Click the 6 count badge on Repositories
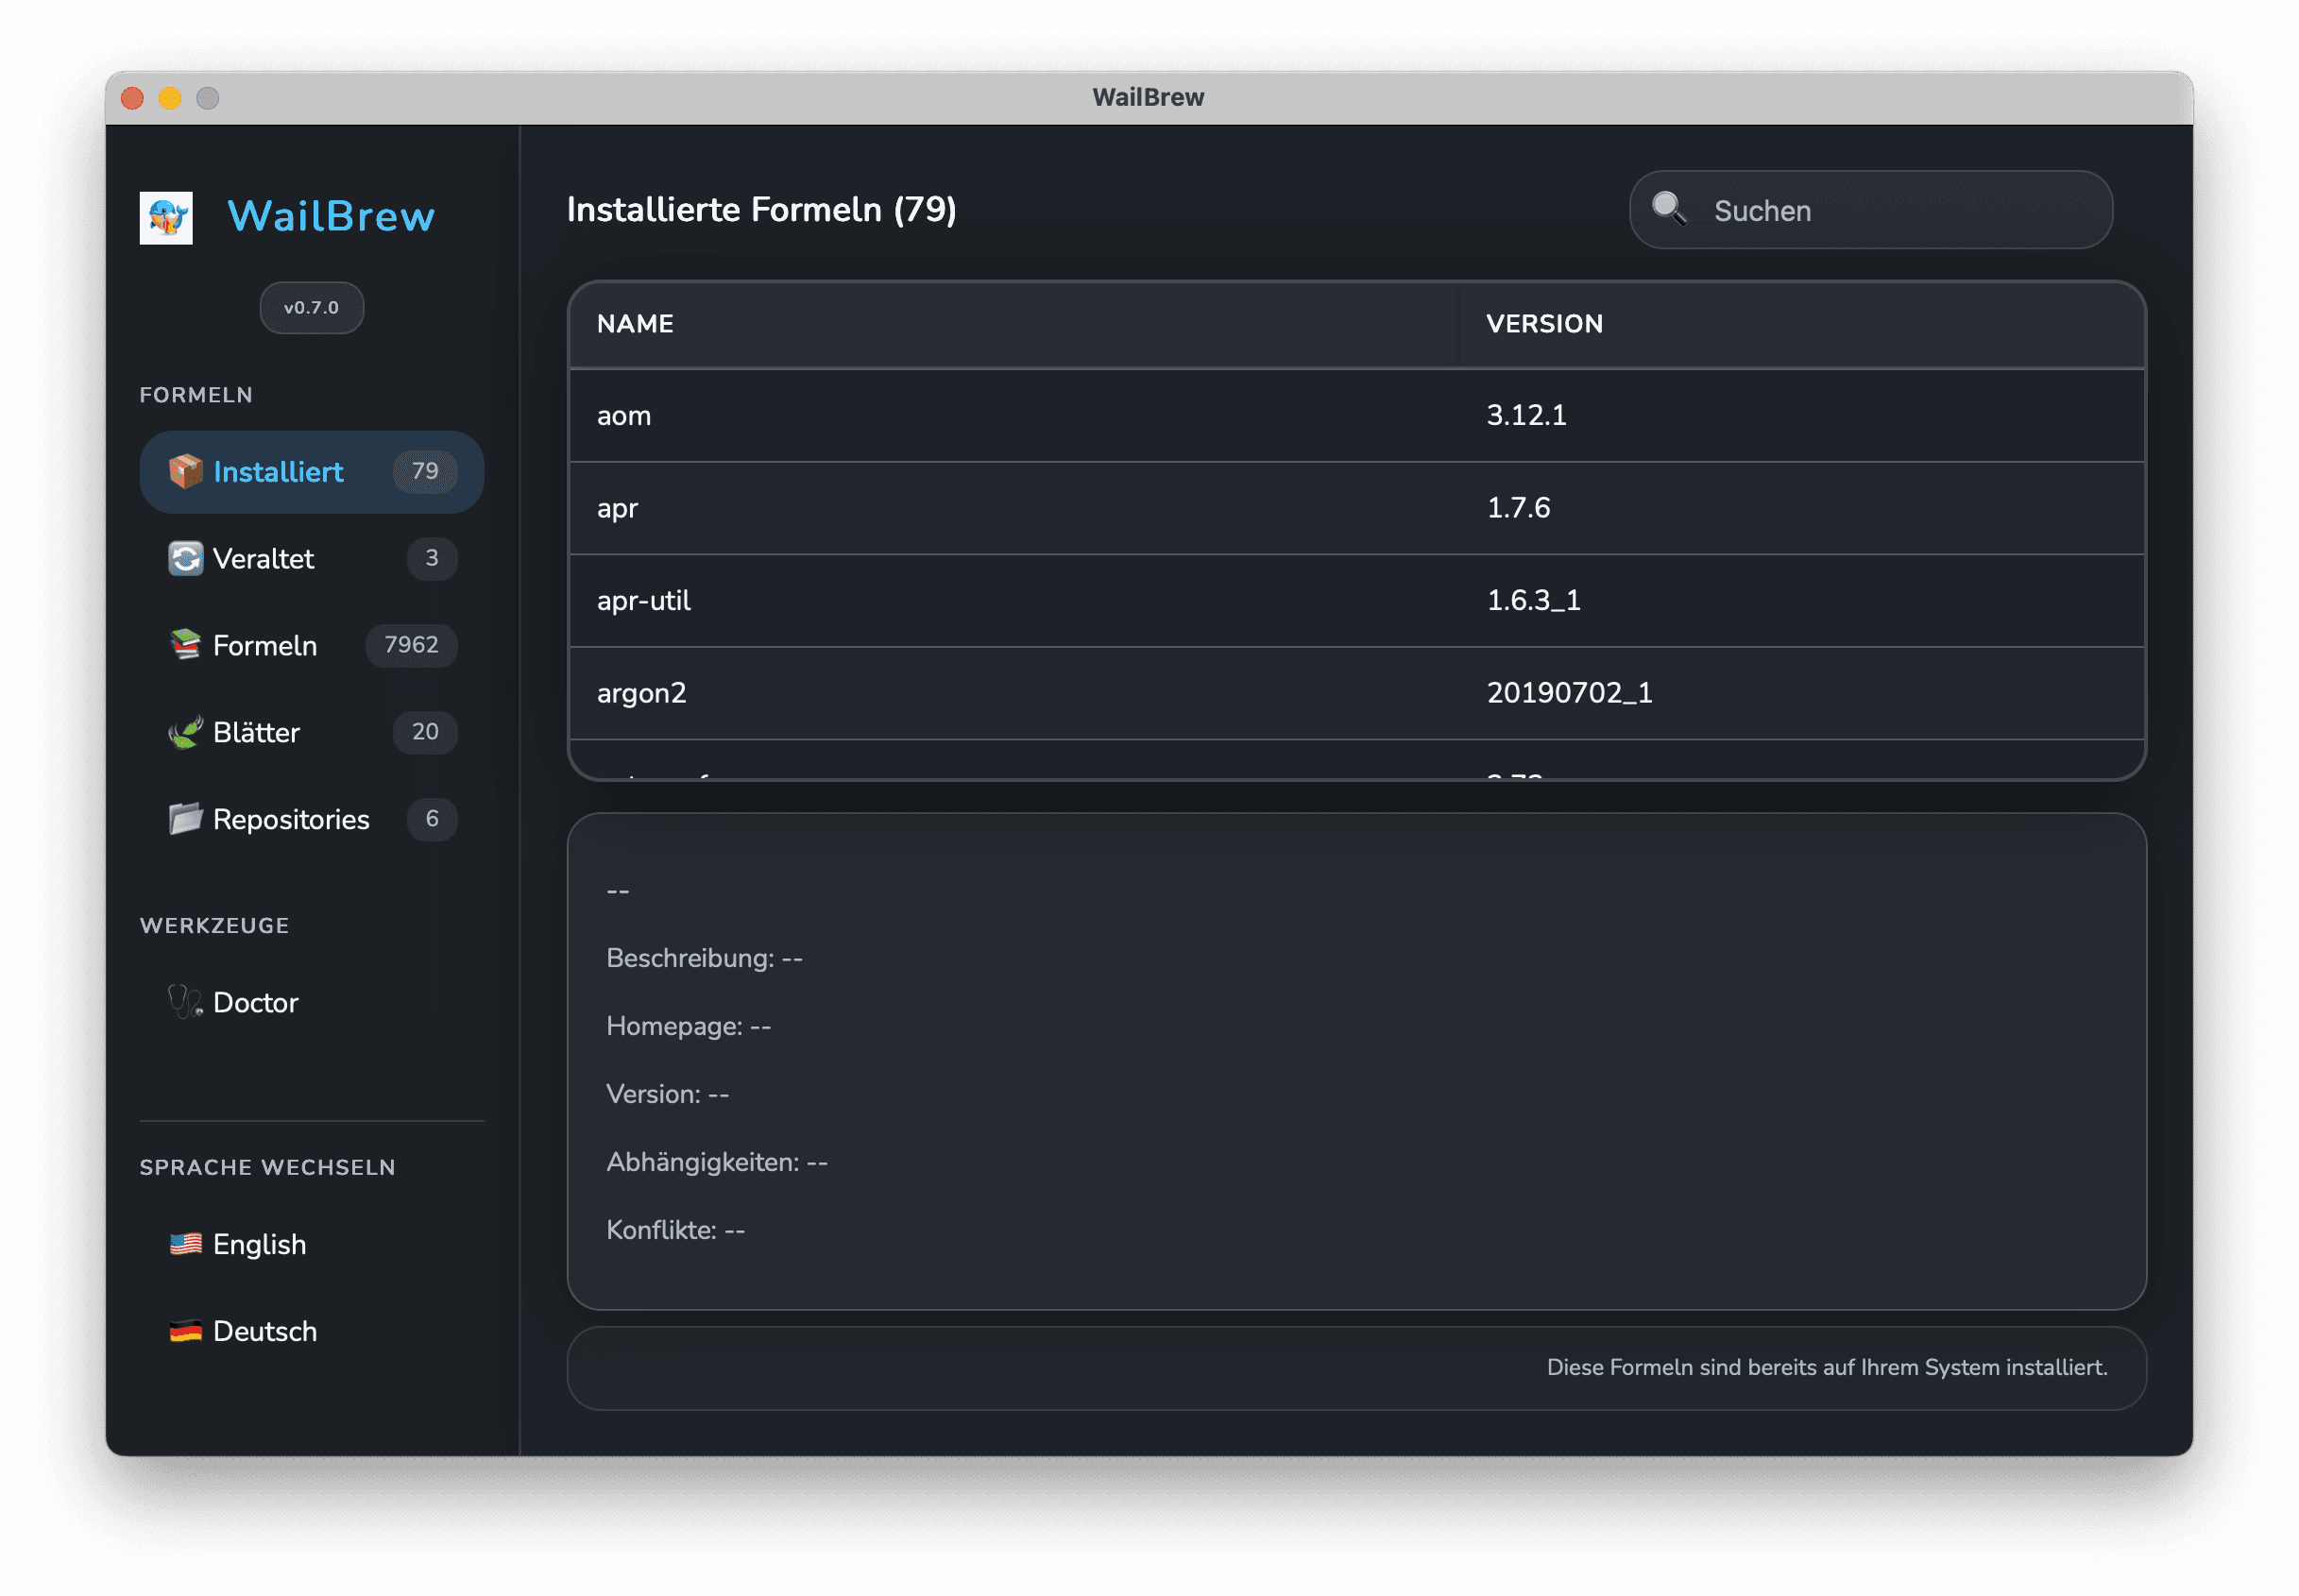 pos(432,819)
